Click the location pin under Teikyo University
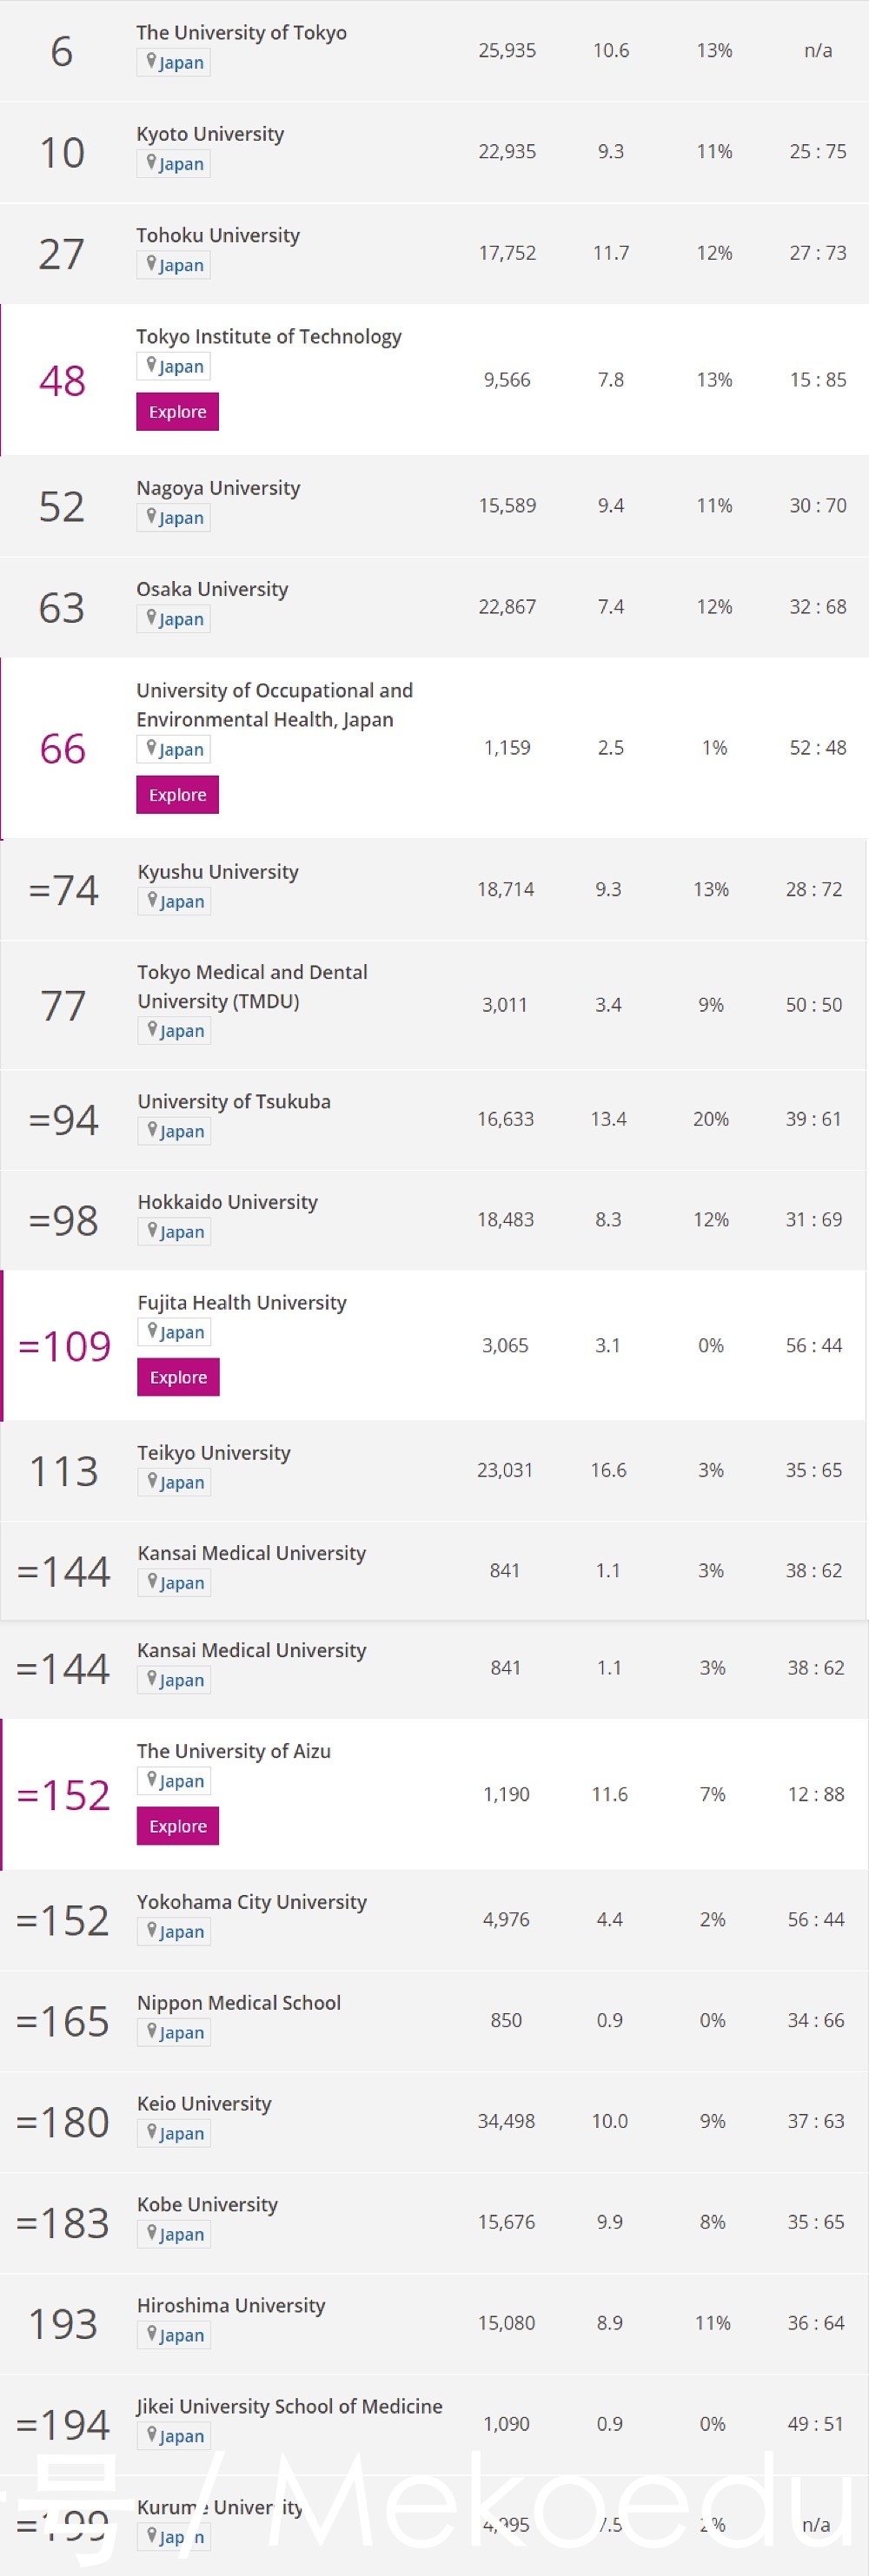Screen dimensions: 869x2576 [x=152, y=1481]
